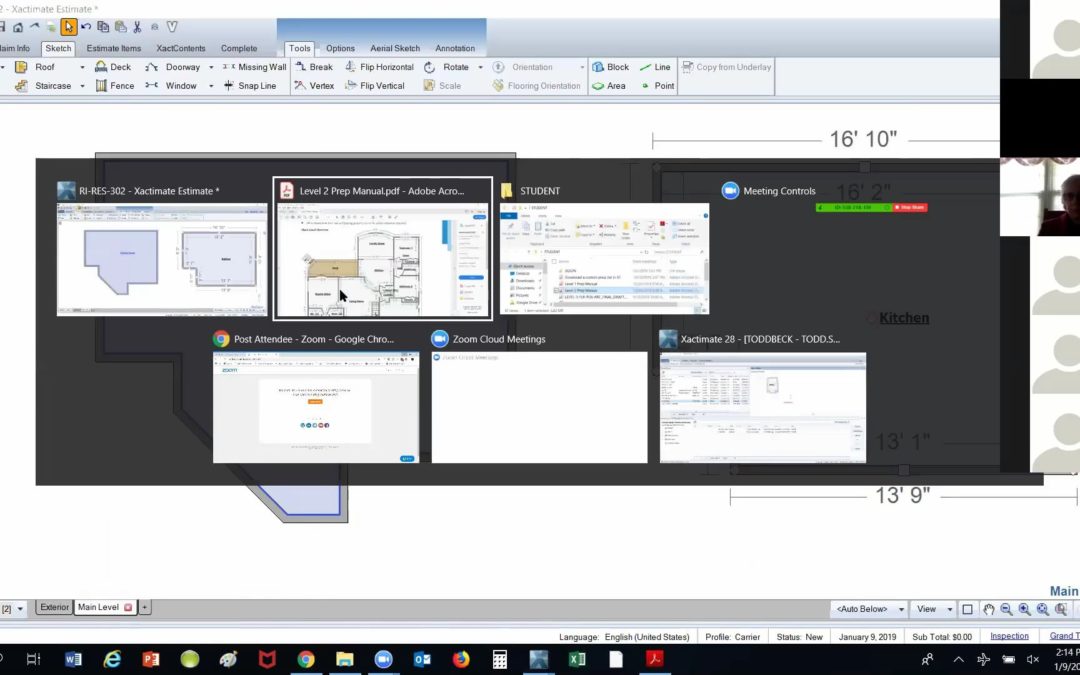The image size is (1080, 675).
Task: Choose the Vertex tool
Action: tap(314, 85)
